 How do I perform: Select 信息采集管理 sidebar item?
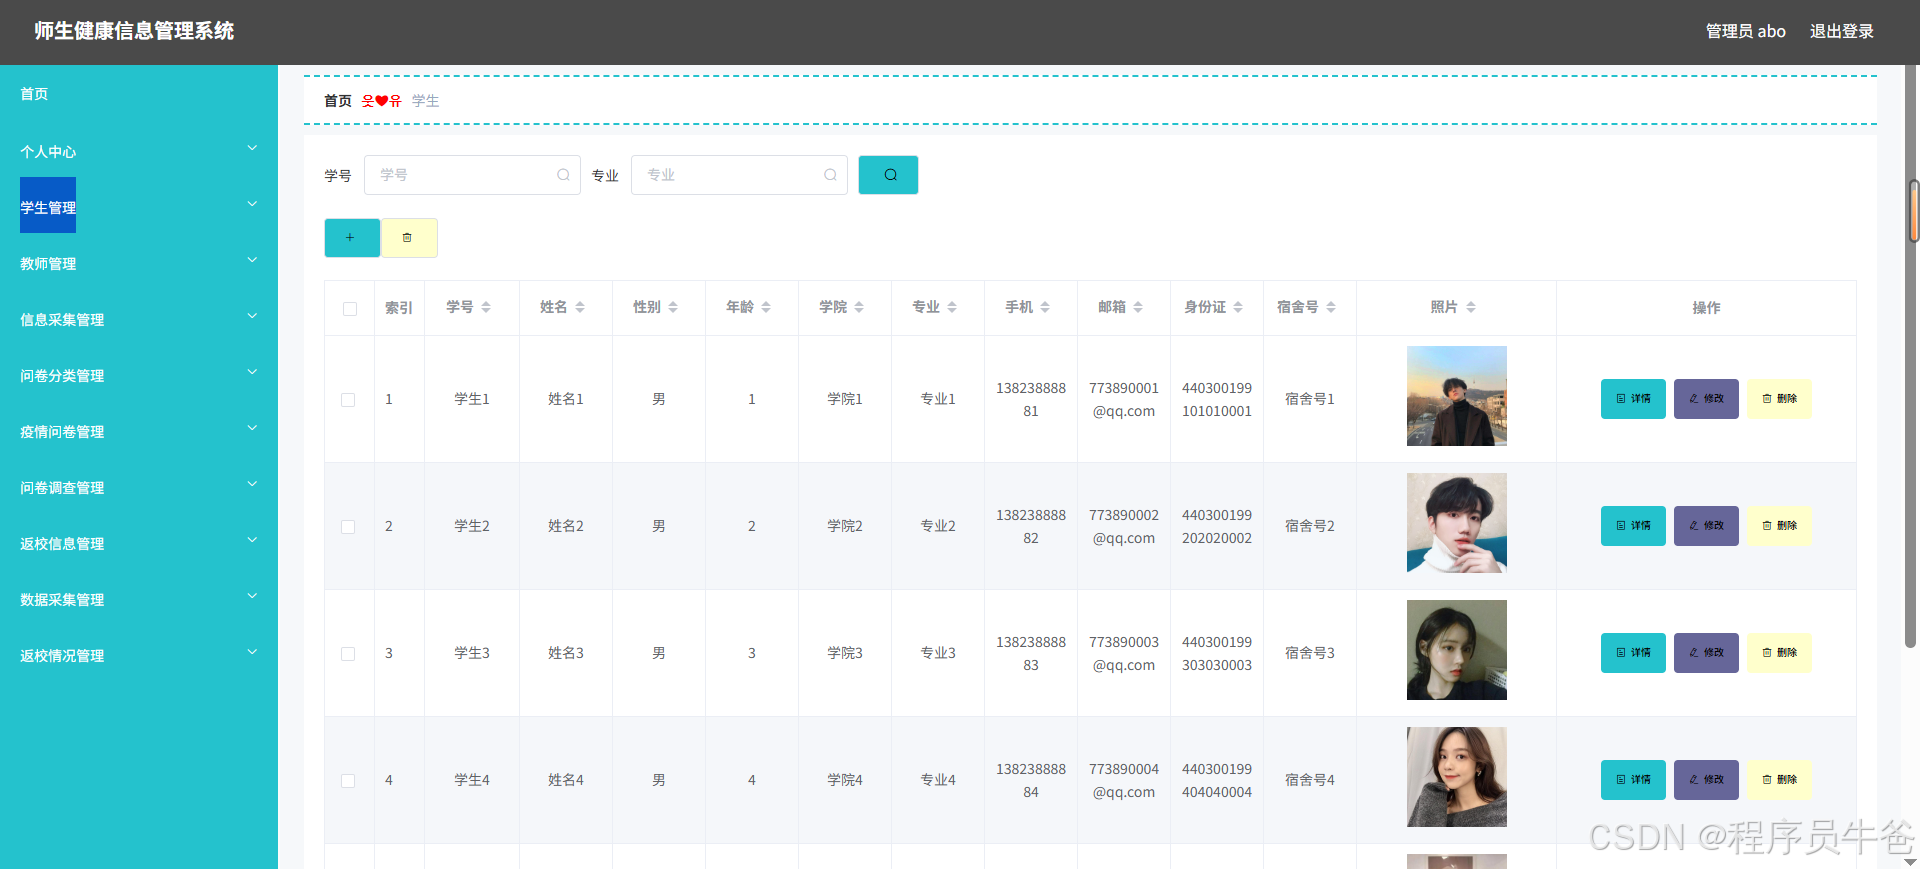click(62, 320)
